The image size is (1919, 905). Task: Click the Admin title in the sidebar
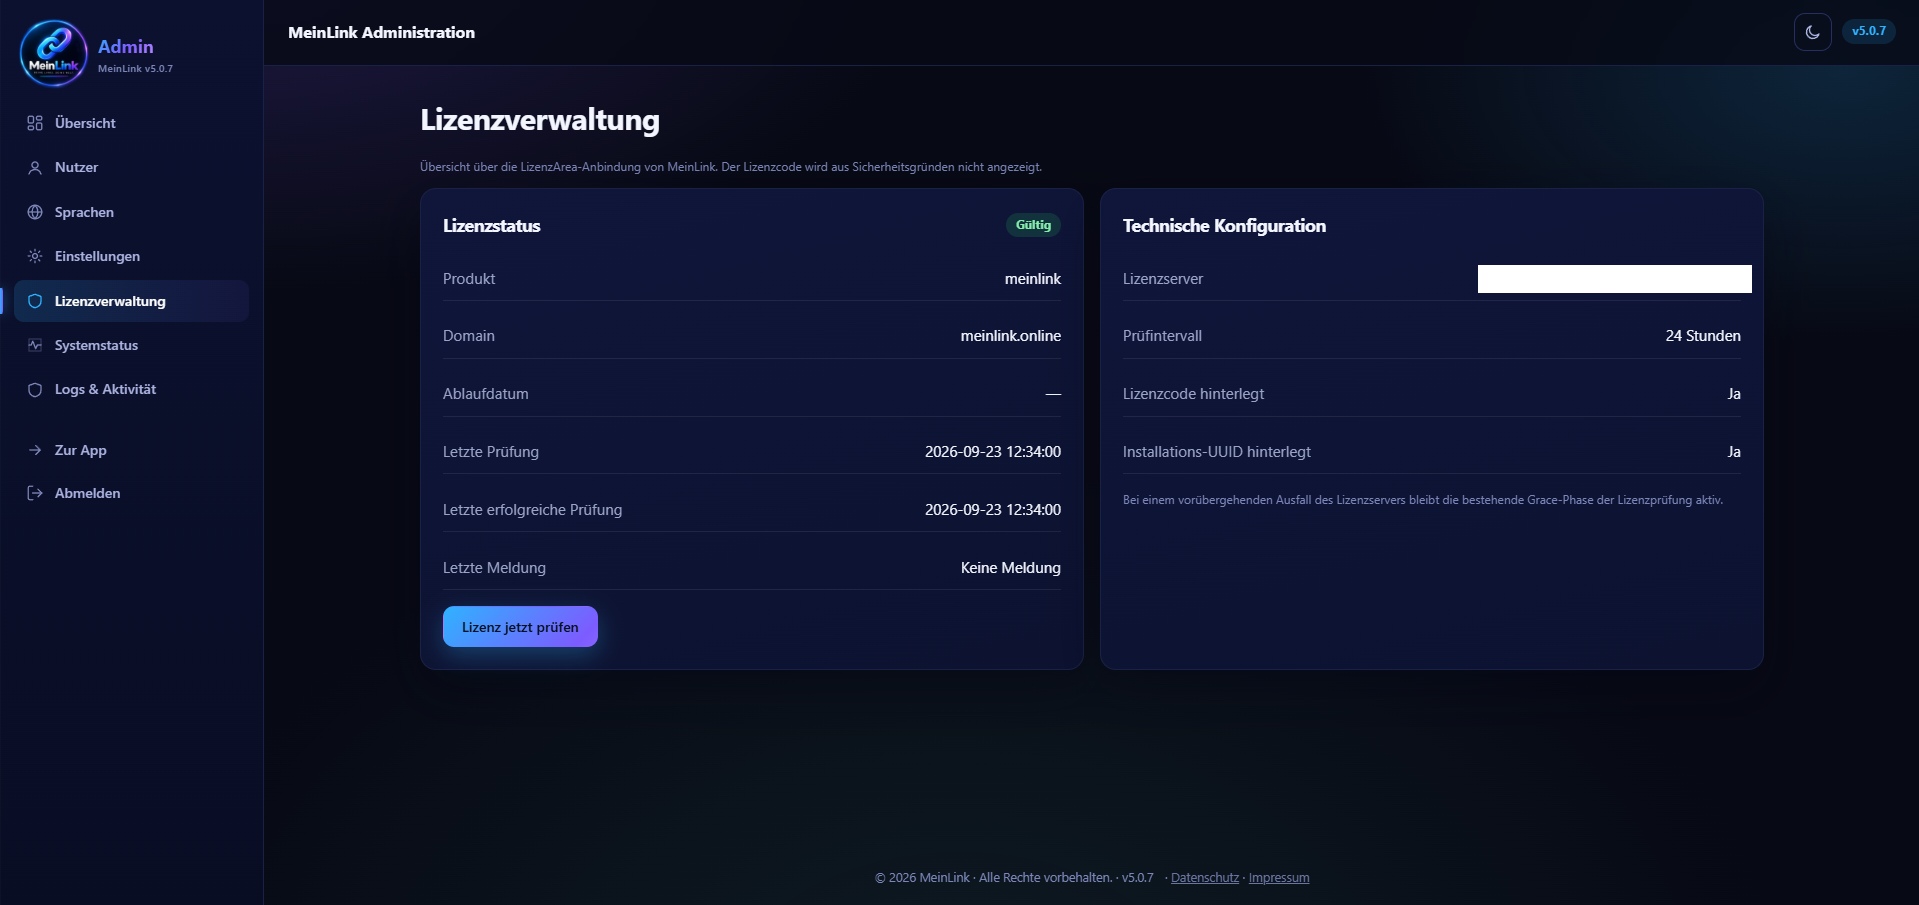125,47
